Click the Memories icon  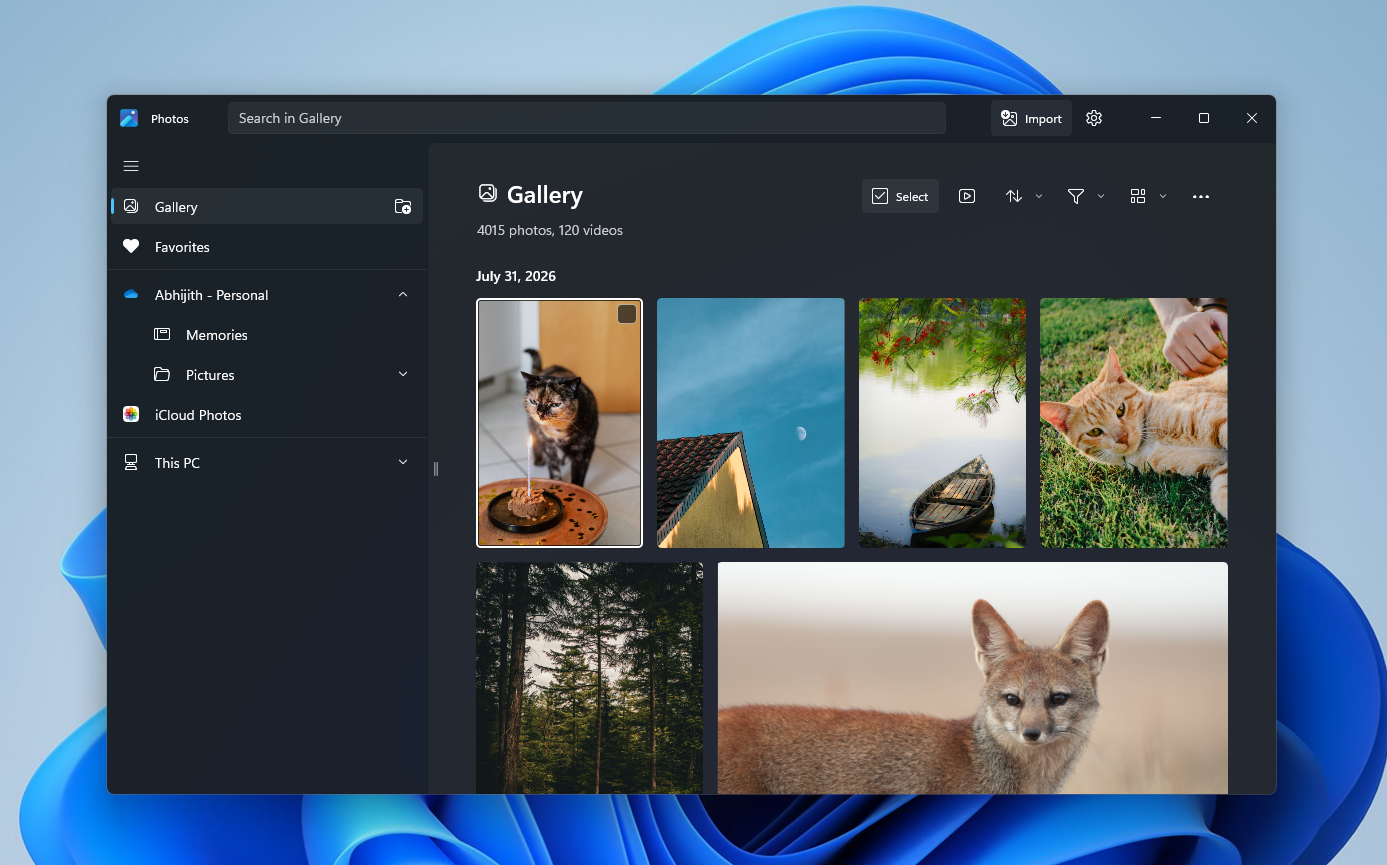[x=162, y=335]
